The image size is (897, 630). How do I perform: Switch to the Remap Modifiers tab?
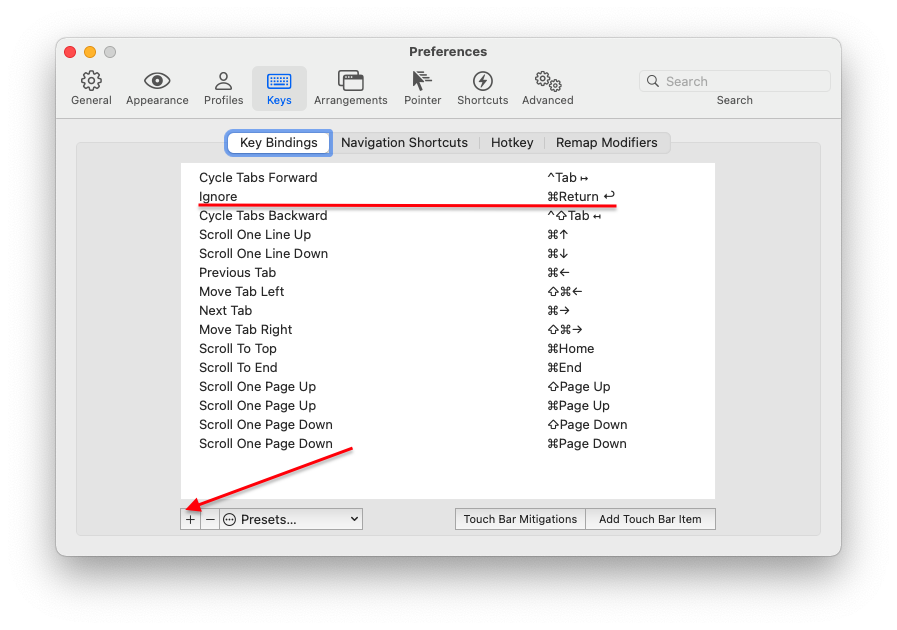tap(606, 142)
